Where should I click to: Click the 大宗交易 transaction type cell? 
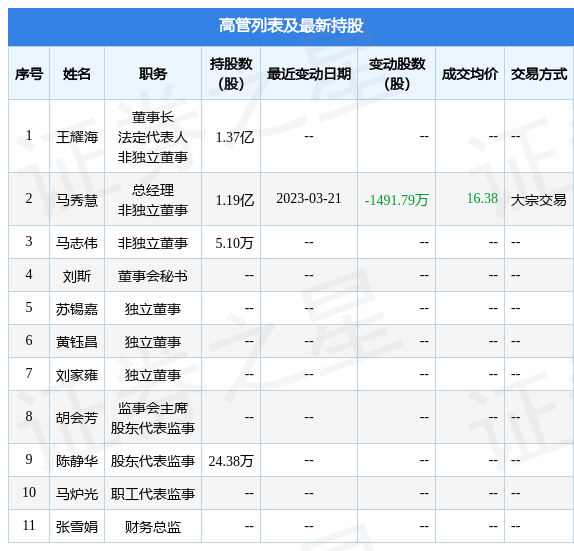[x=538, y=200]
